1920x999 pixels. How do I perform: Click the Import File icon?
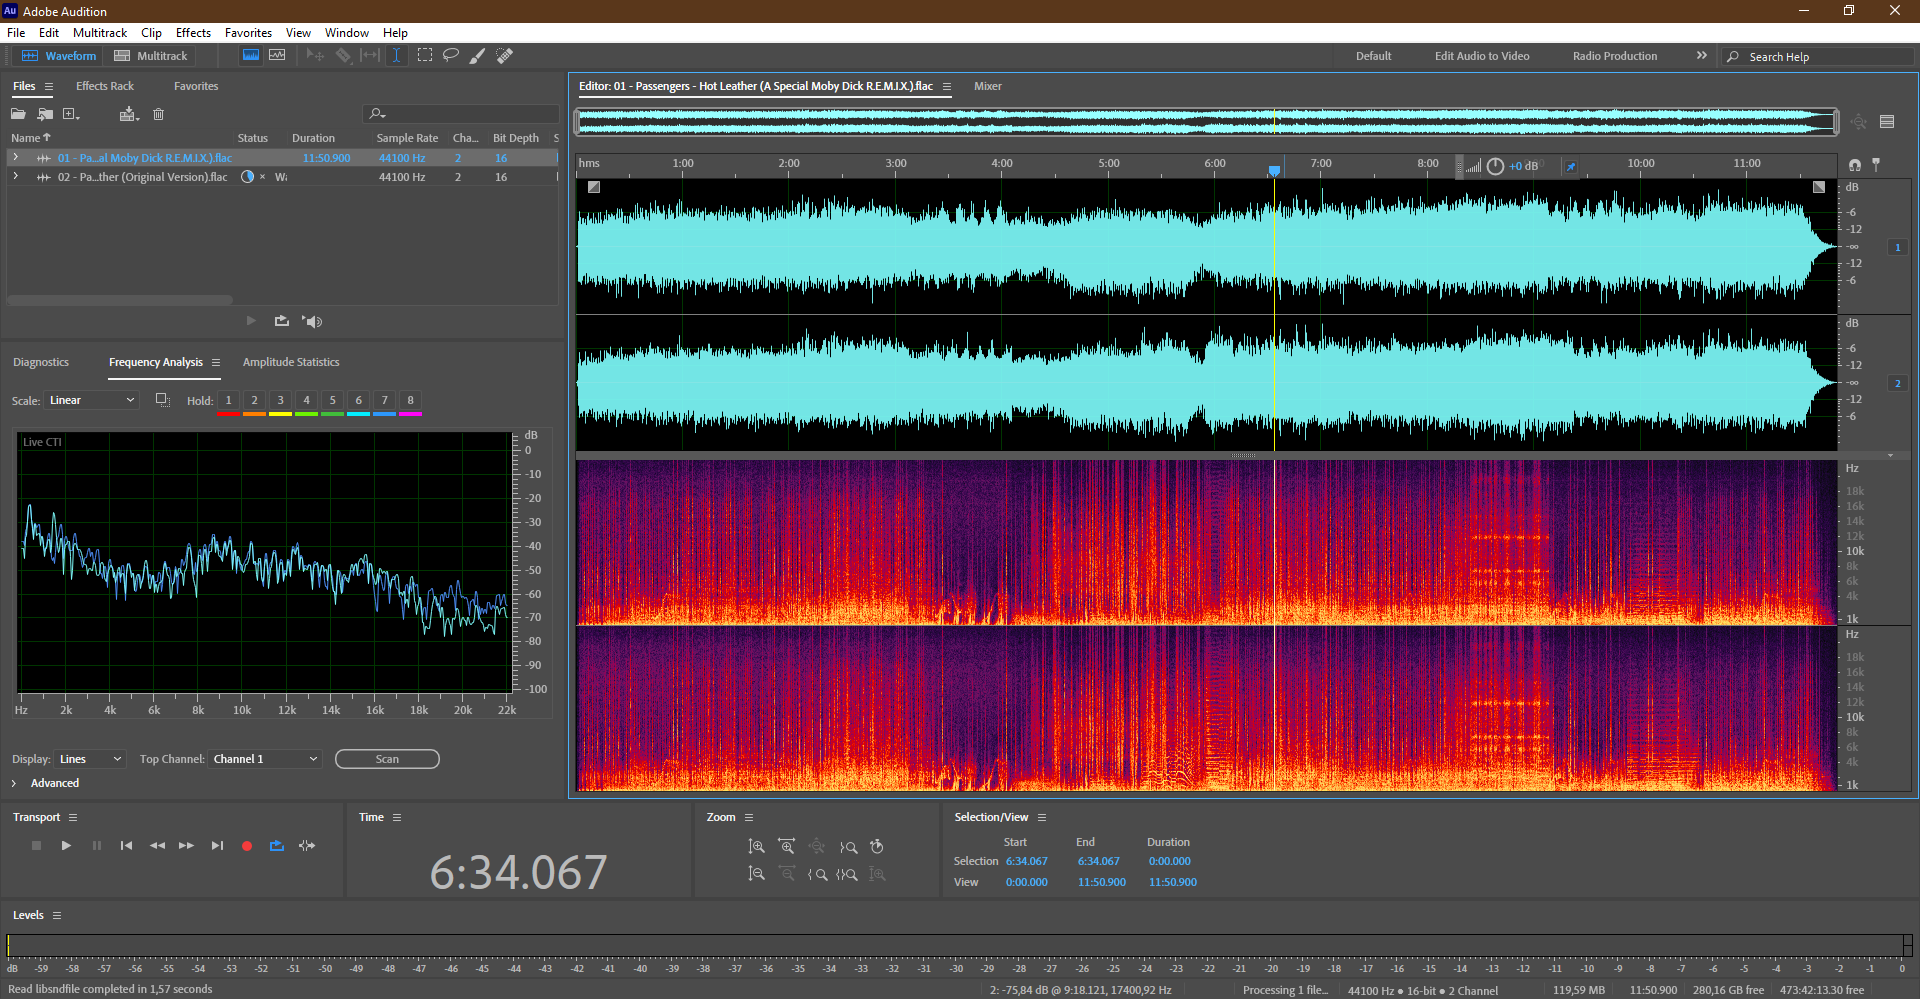(45, 114)
